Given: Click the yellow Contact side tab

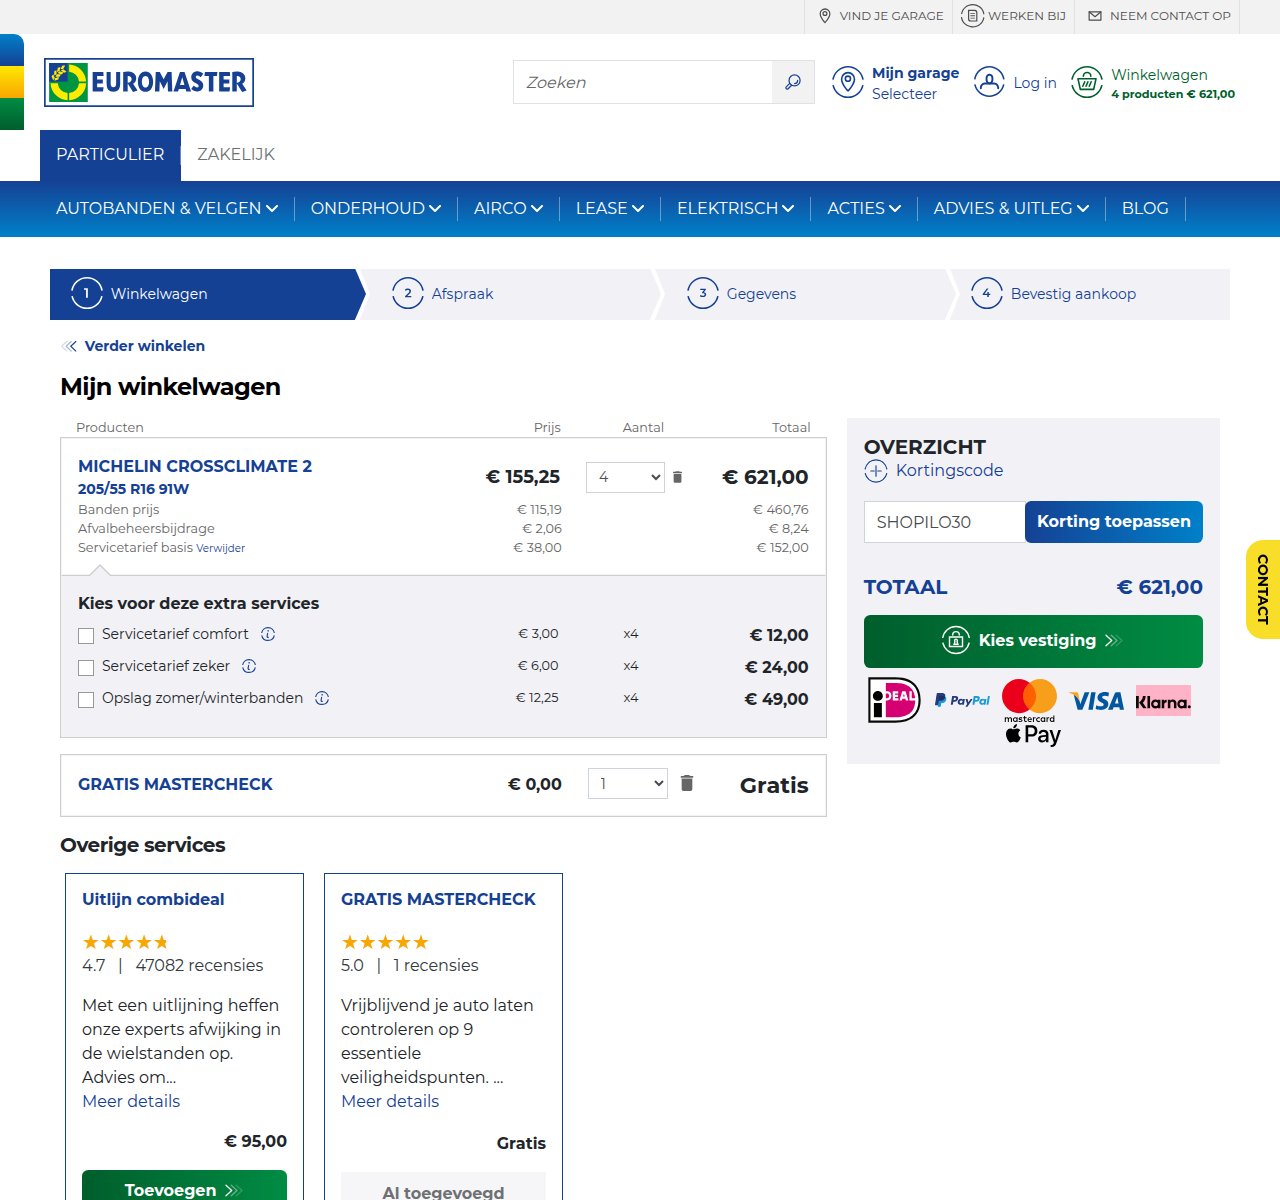Looking at the screenshot, I should (1263, 590).
